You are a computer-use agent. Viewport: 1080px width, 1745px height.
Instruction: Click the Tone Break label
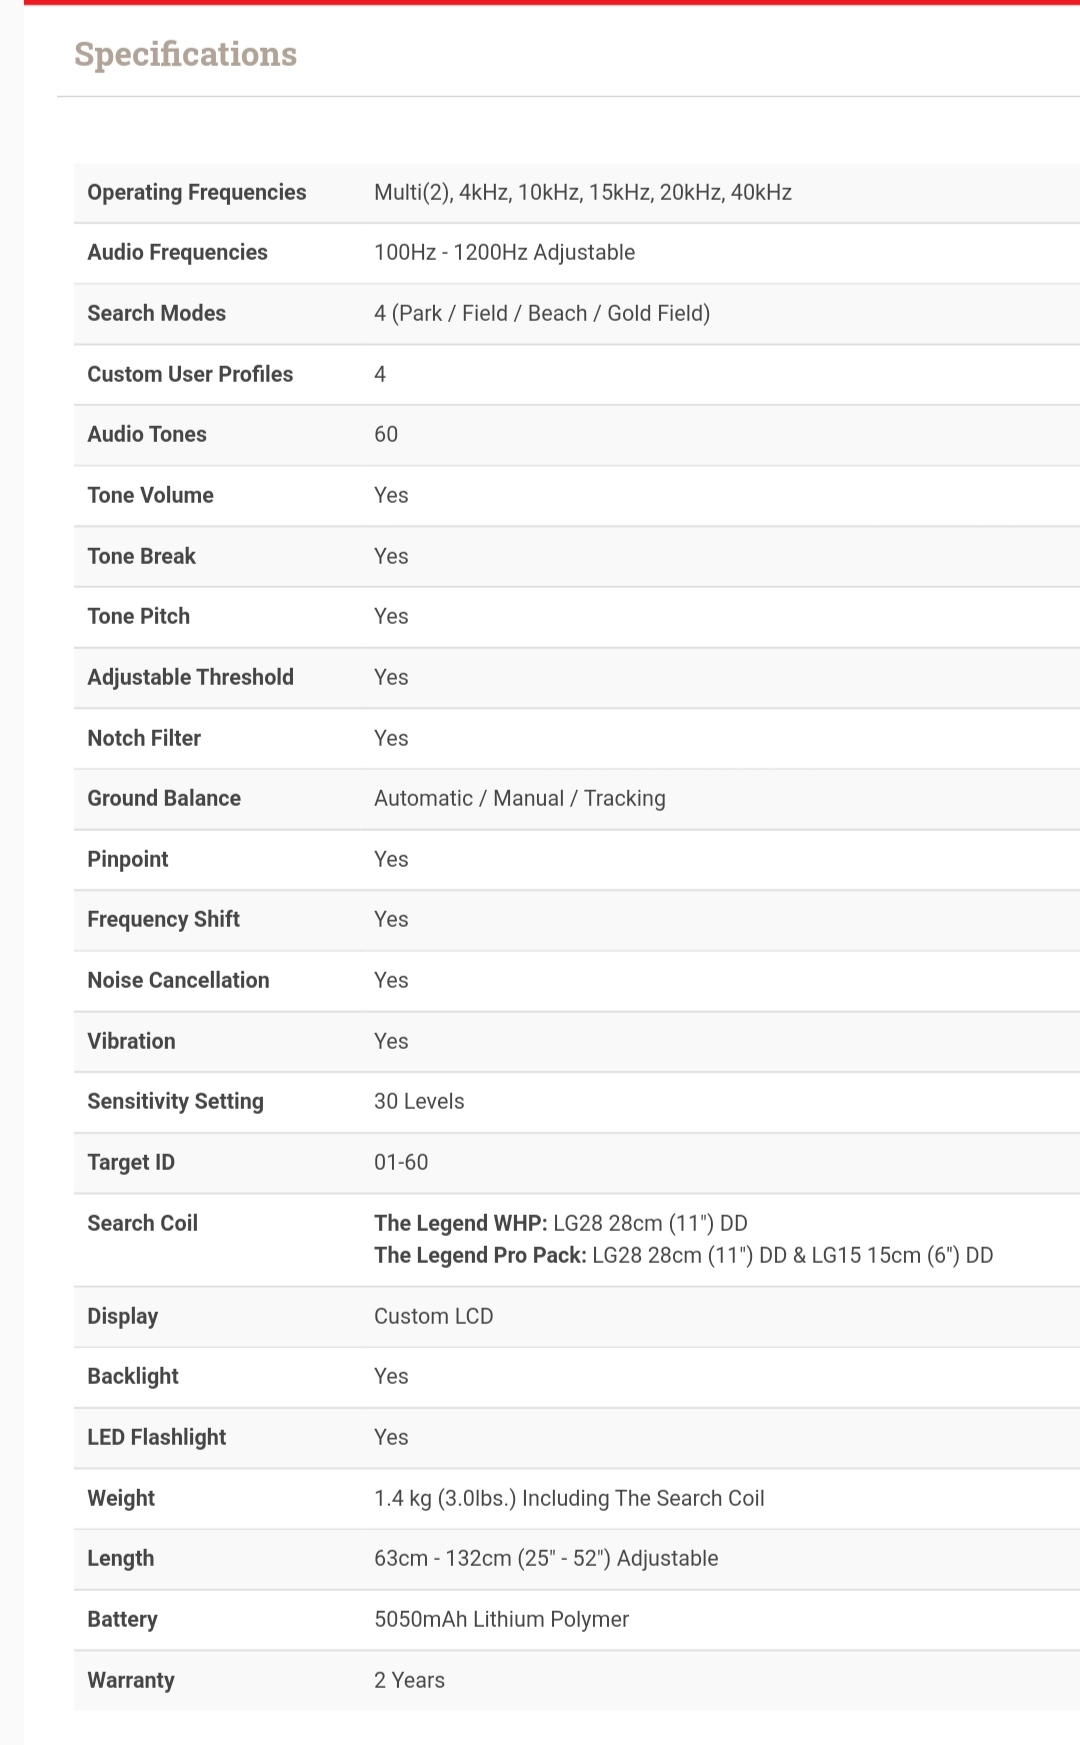(141, 556)
